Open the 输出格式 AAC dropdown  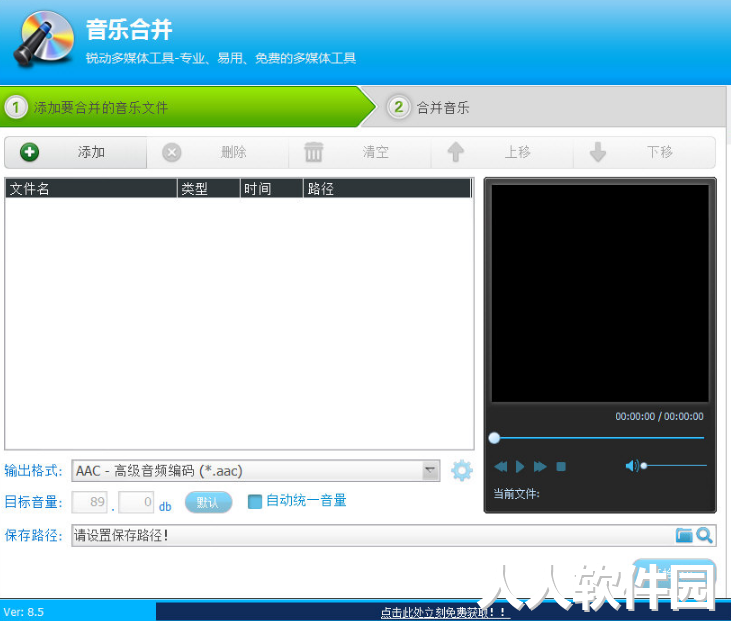click(255, 471)
